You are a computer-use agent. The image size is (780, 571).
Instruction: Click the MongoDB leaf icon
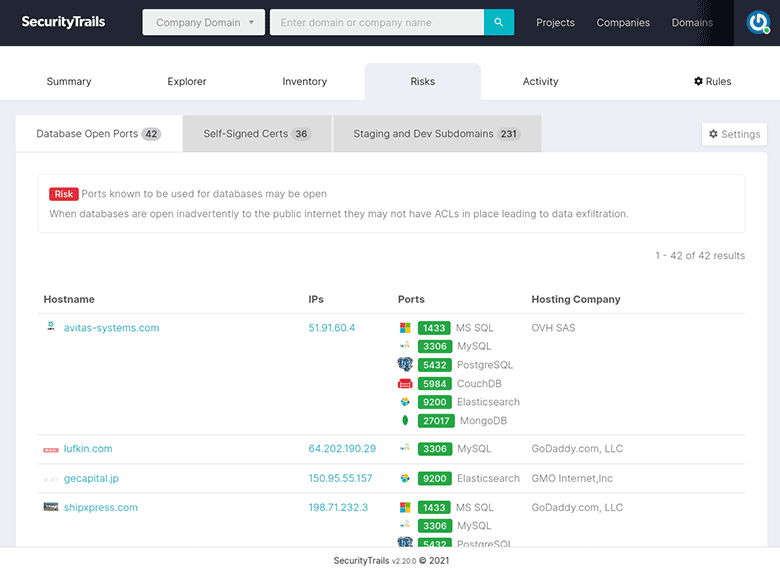click(x=405, y=421)
